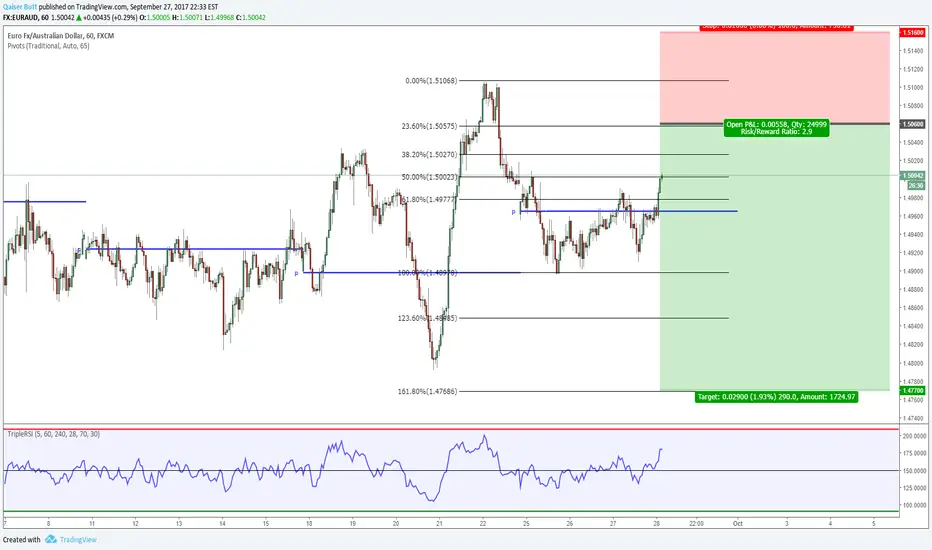Select the 0.00%(1.51068) Fibonacci level label
The width and height of the screenshot is (932, 550).
click(431, 81)
